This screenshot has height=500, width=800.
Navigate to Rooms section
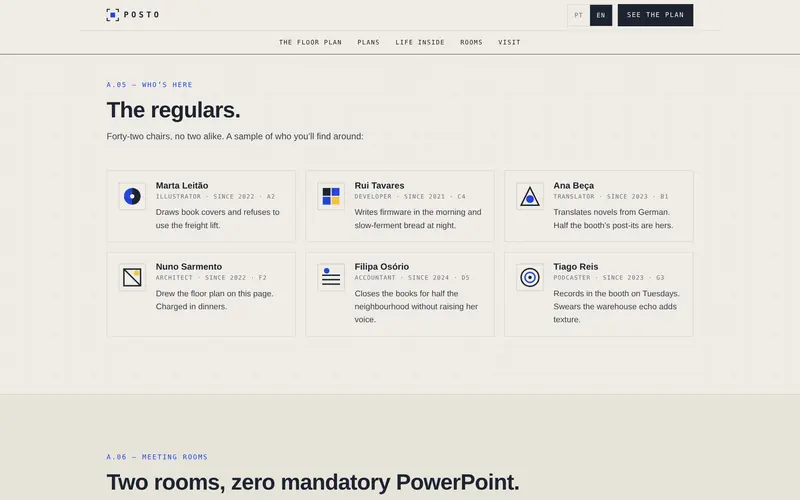(471, 42)
